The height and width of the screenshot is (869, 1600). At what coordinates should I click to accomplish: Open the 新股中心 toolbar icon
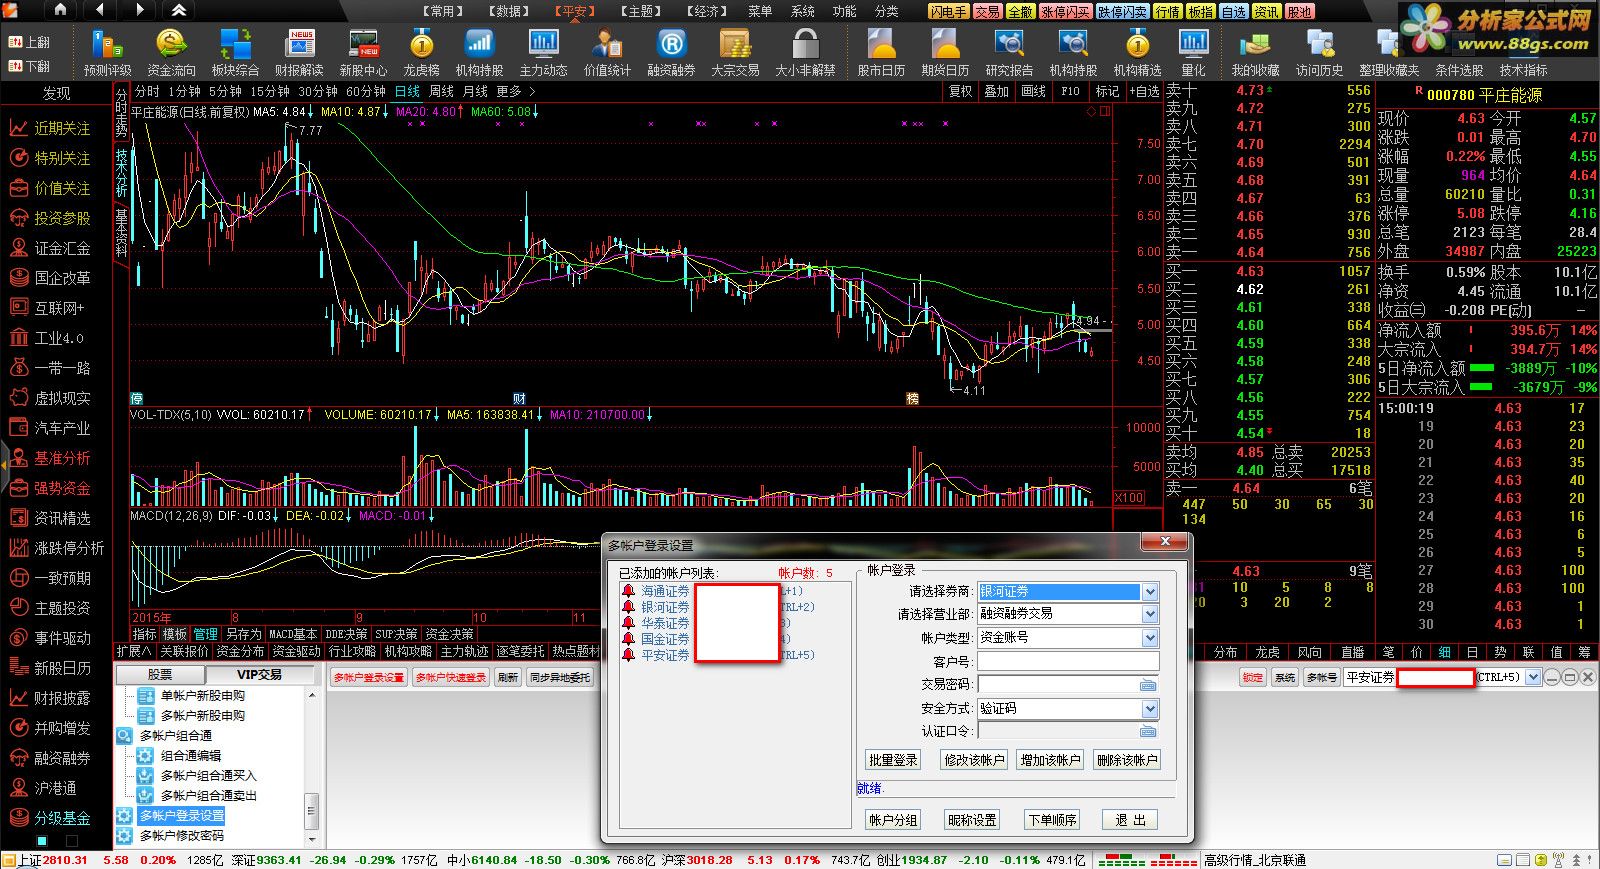click(363, 52)
